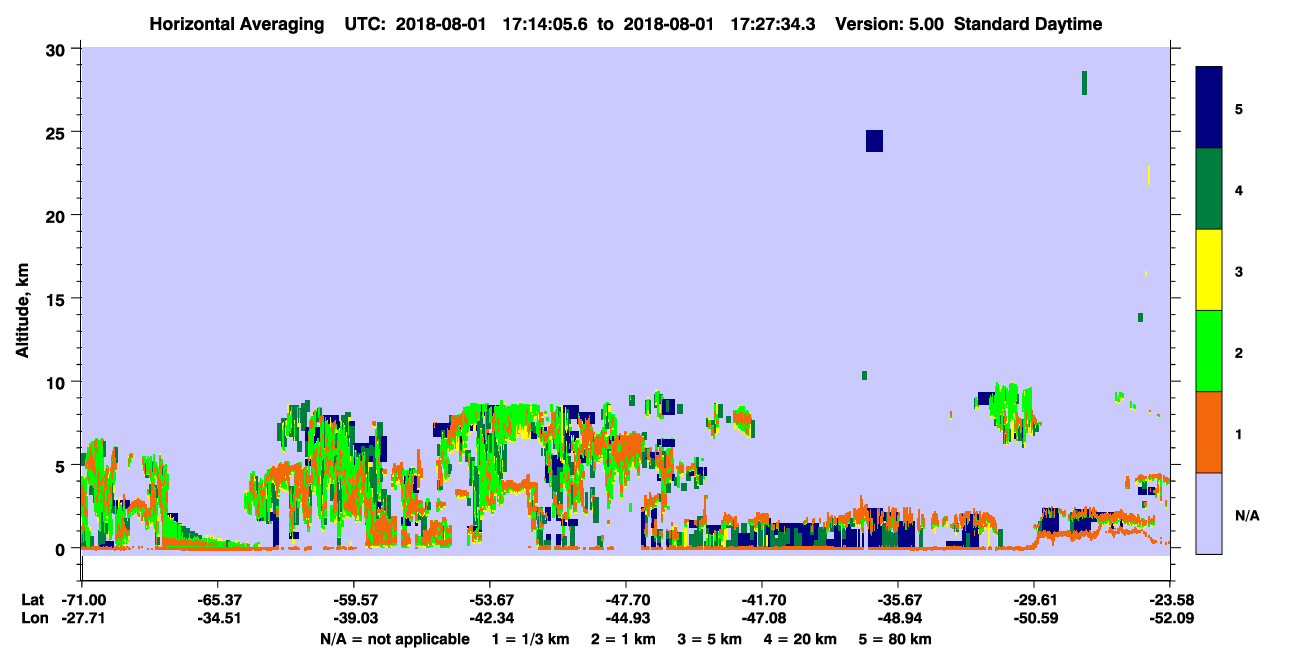The width and height of the screenshot is (1300, 667).
Task: Click the bright green level 2 legend segment
Action: [x=1209, y=351]
